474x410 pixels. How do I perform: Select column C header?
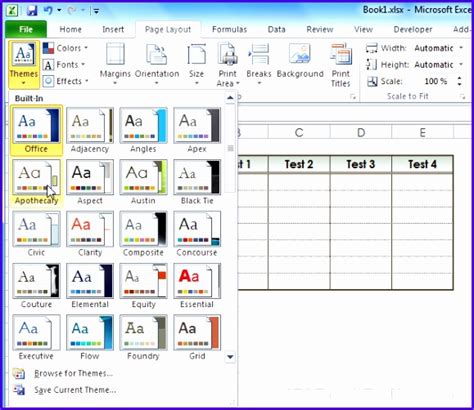pos(299,133)
